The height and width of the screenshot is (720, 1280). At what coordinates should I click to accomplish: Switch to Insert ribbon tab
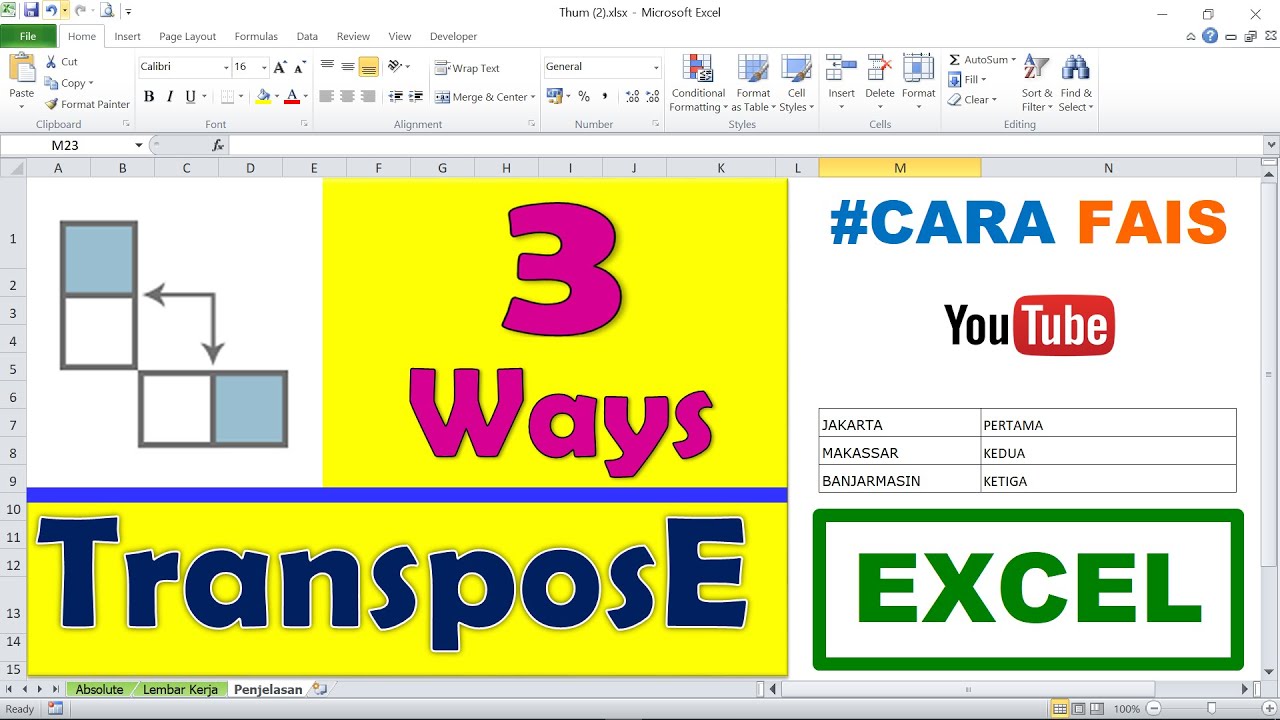tap(127, 36)
